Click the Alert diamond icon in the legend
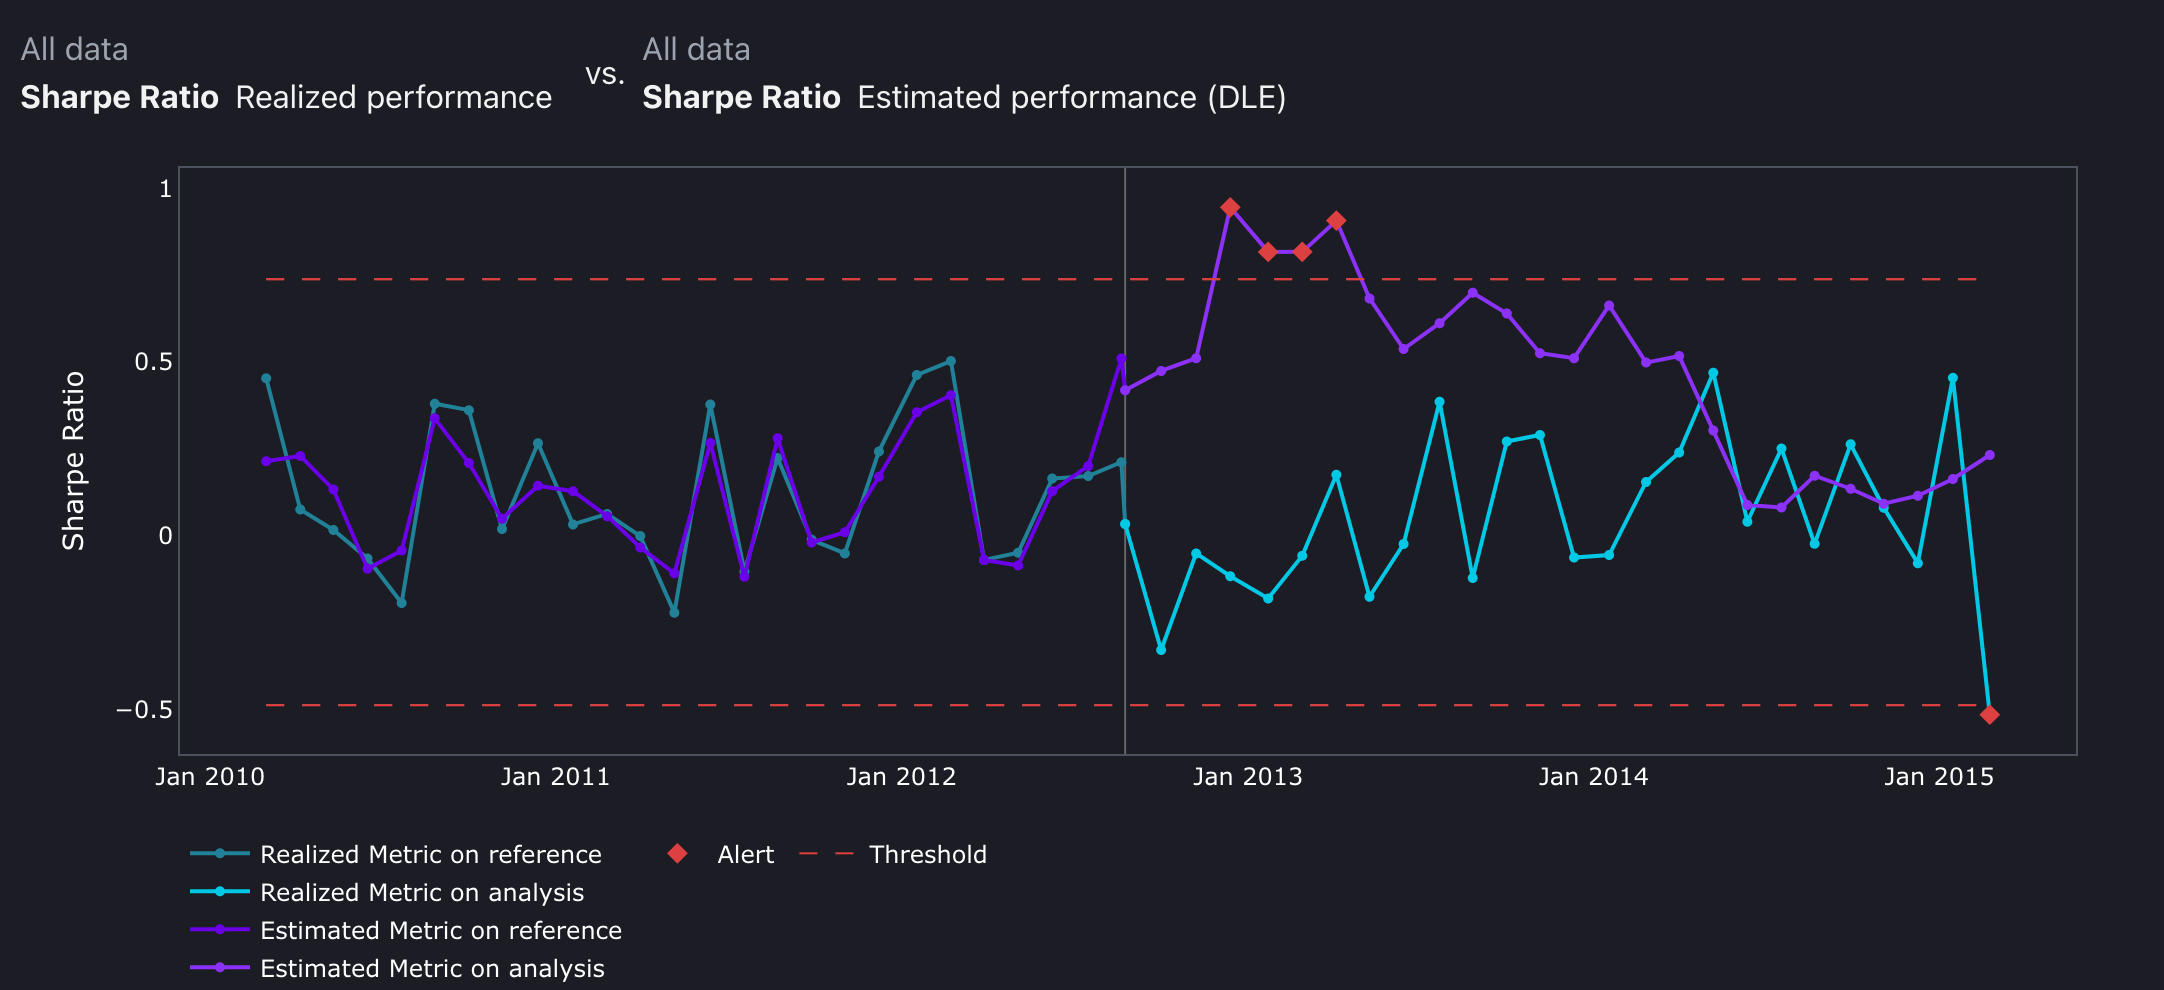This screenshot has height=990, width=2164. click(677, 855)
